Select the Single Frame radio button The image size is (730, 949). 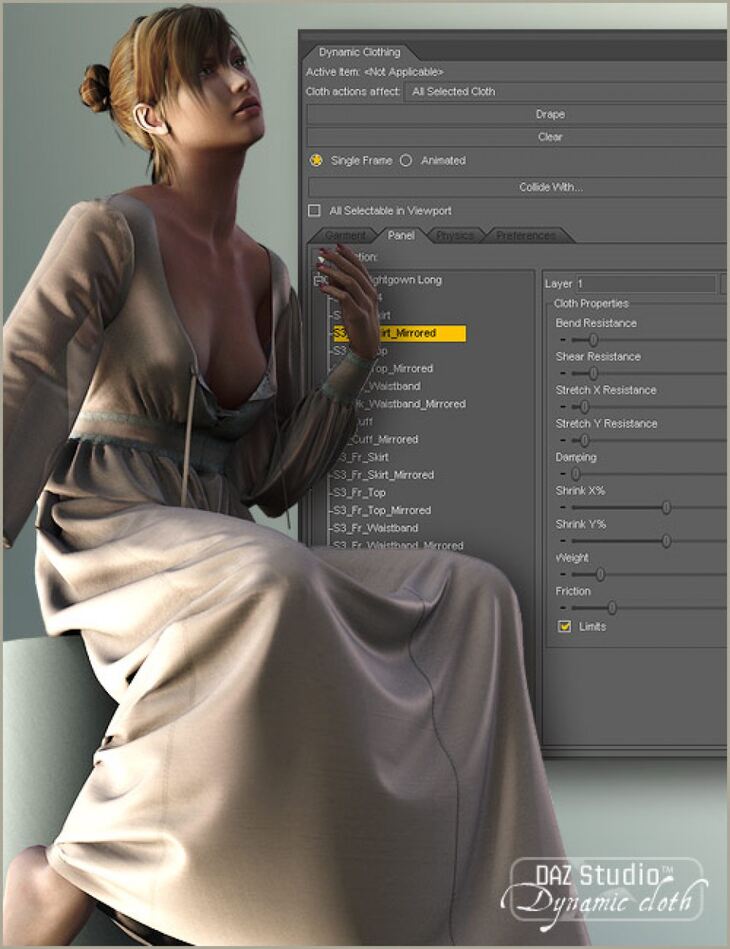pyautogui.click(x=316, y=160)
